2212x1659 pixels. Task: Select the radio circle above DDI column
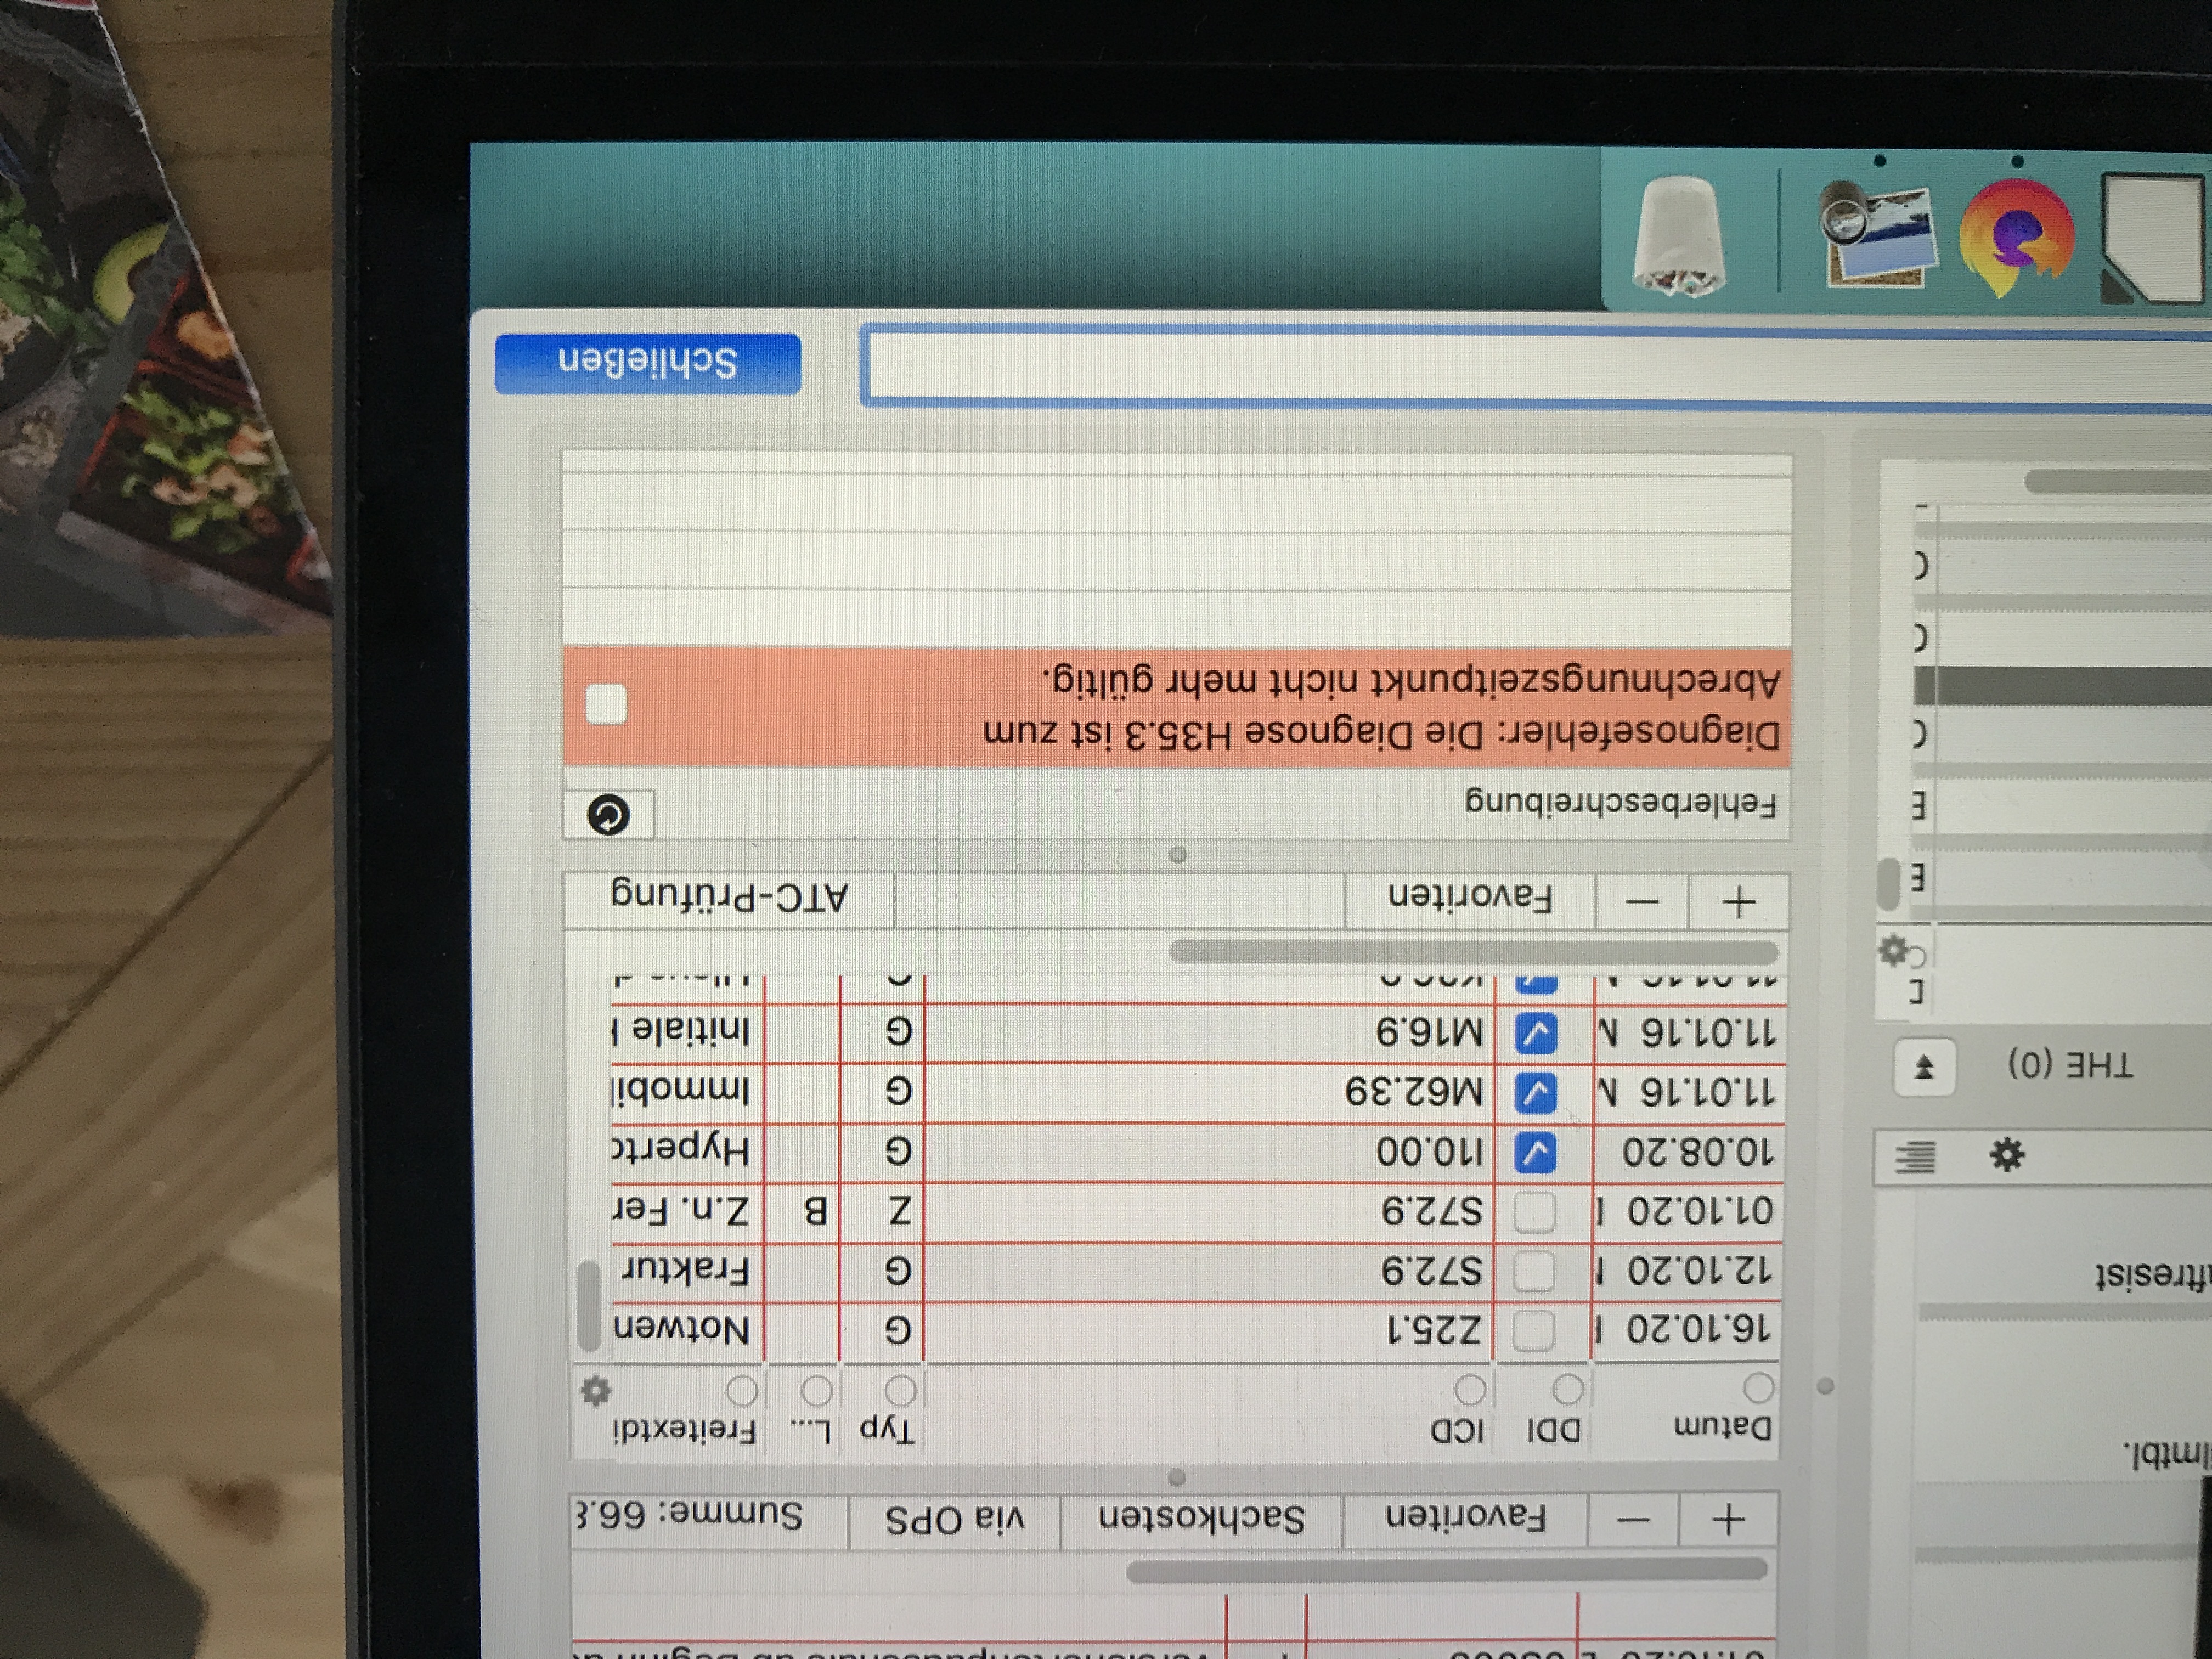tap(1568, 1388)
